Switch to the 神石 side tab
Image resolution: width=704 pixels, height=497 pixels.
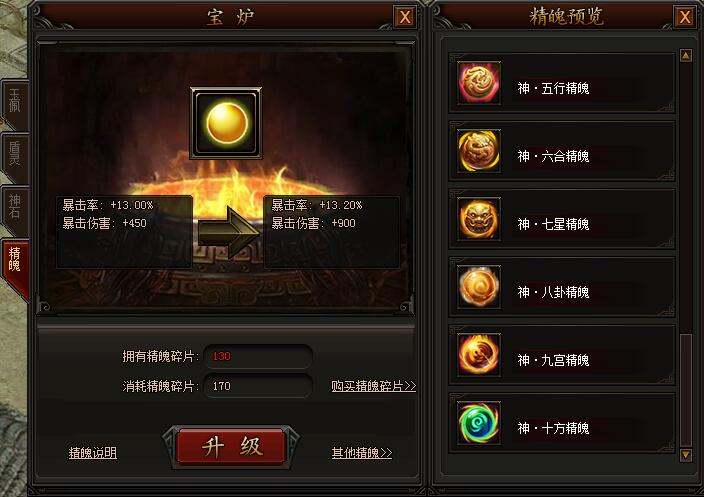pyautogui.click(x=15, y=209)
